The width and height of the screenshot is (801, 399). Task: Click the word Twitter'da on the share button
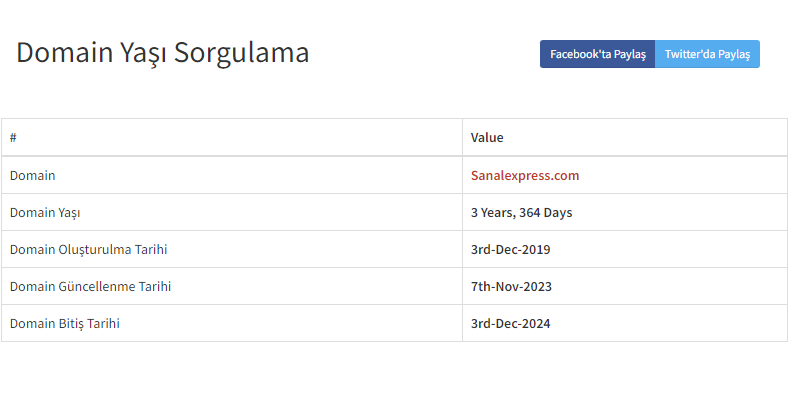[685, 54]
